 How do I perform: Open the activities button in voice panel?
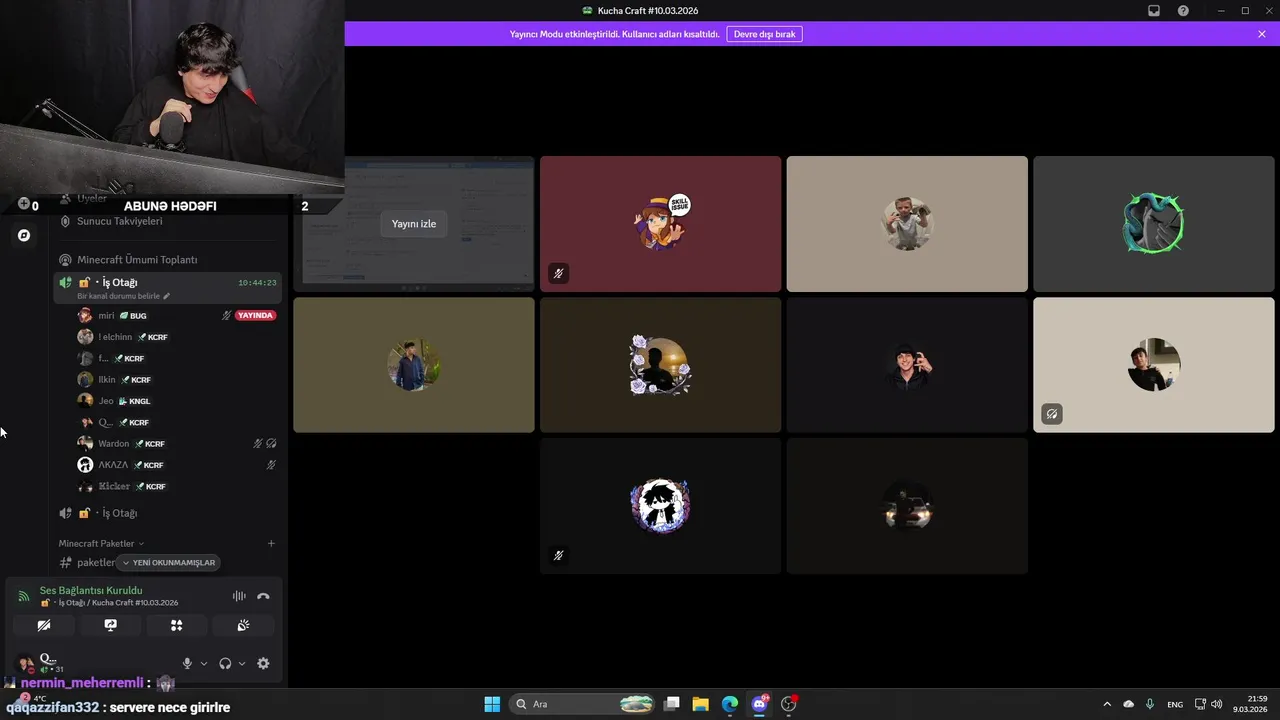pos(176,625)
